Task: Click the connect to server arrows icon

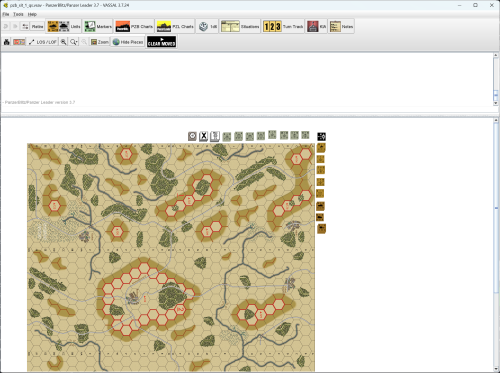Action: (25, 26)
